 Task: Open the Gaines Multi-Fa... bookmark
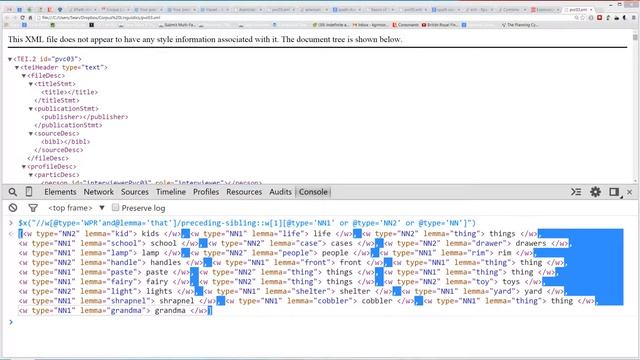177,25
